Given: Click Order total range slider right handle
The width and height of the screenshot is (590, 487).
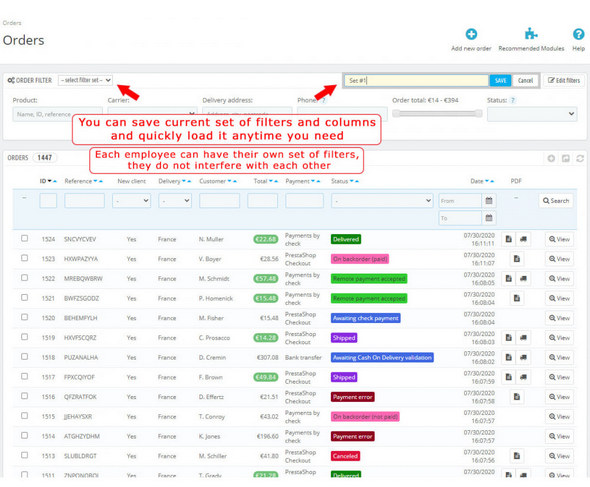Looking at the screenshot, I should coord(478,113).
